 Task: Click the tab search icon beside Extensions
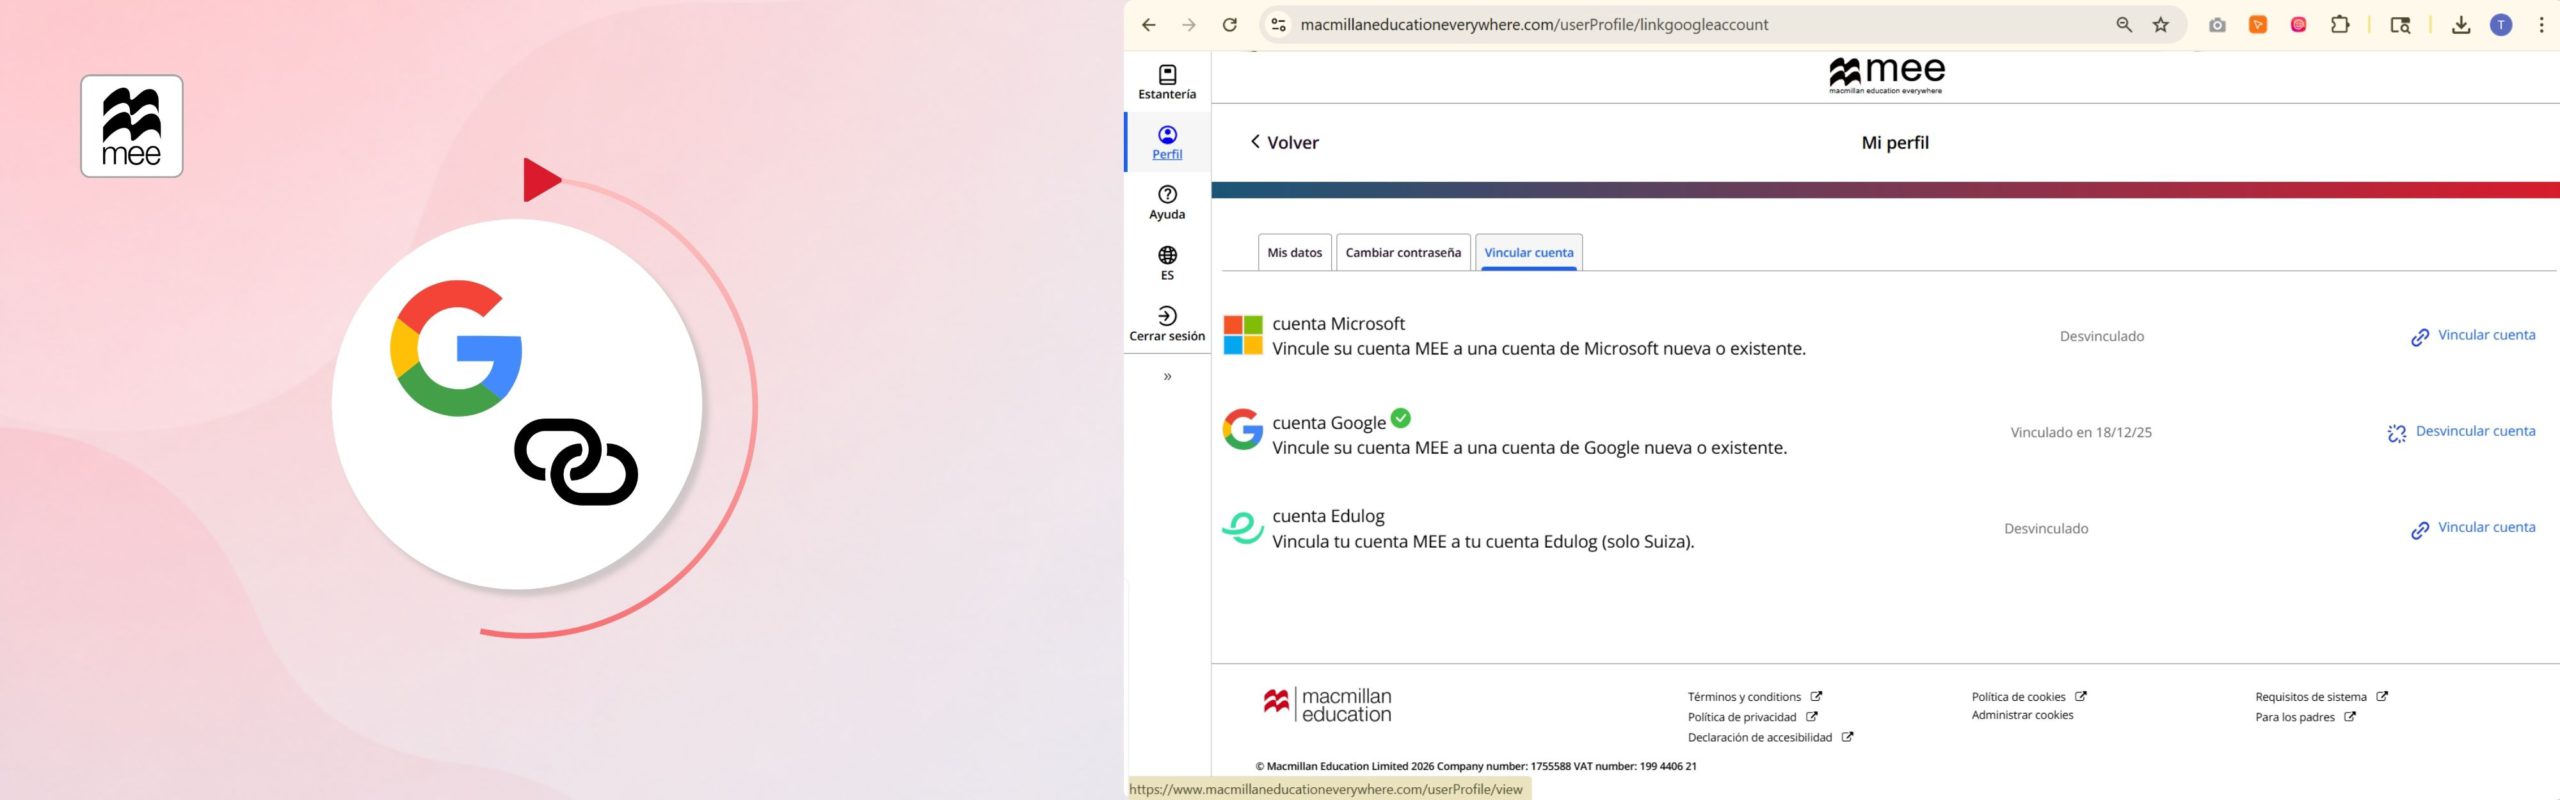pyautogui.click(x=2400, y=25)
